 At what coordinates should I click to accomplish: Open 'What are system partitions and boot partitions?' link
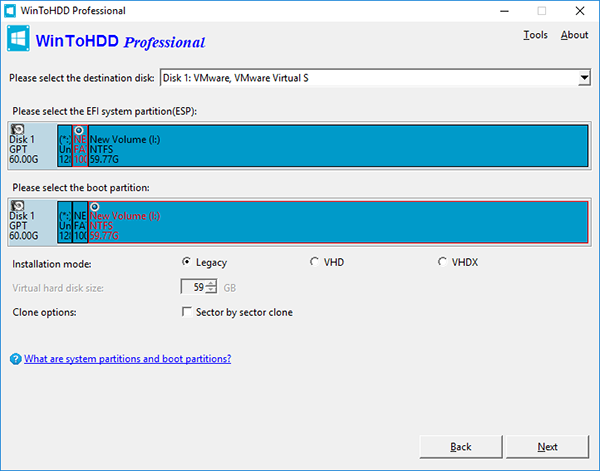[127, 359]
